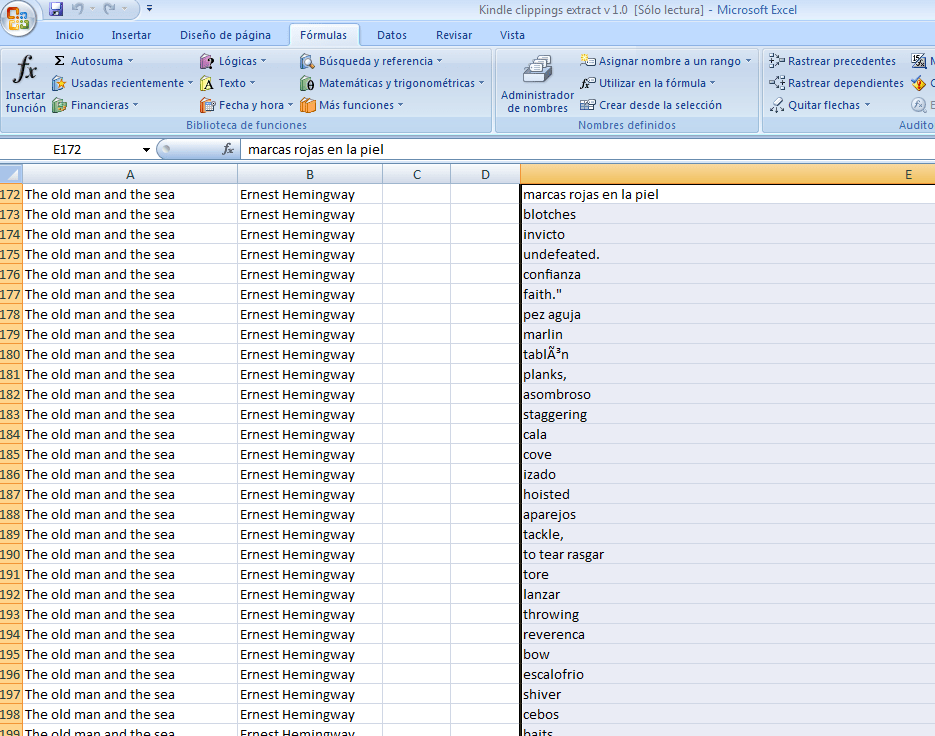Screen dimensions: 935x736
Task: Click the Insertar función fx button
Action: 25,83
